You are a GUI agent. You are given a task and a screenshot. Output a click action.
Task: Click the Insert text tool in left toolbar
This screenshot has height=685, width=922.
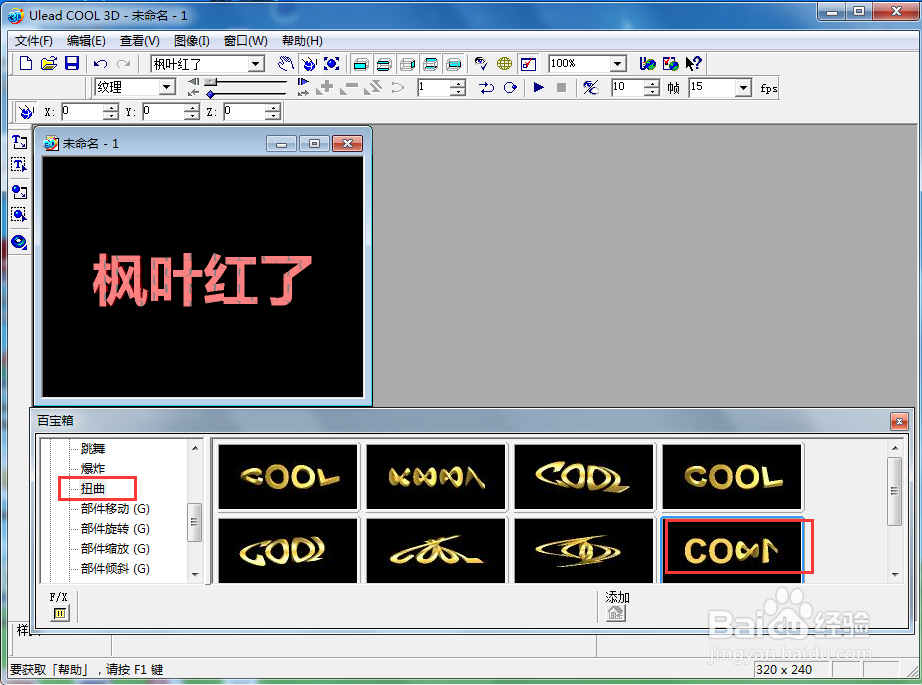(19, 142)
